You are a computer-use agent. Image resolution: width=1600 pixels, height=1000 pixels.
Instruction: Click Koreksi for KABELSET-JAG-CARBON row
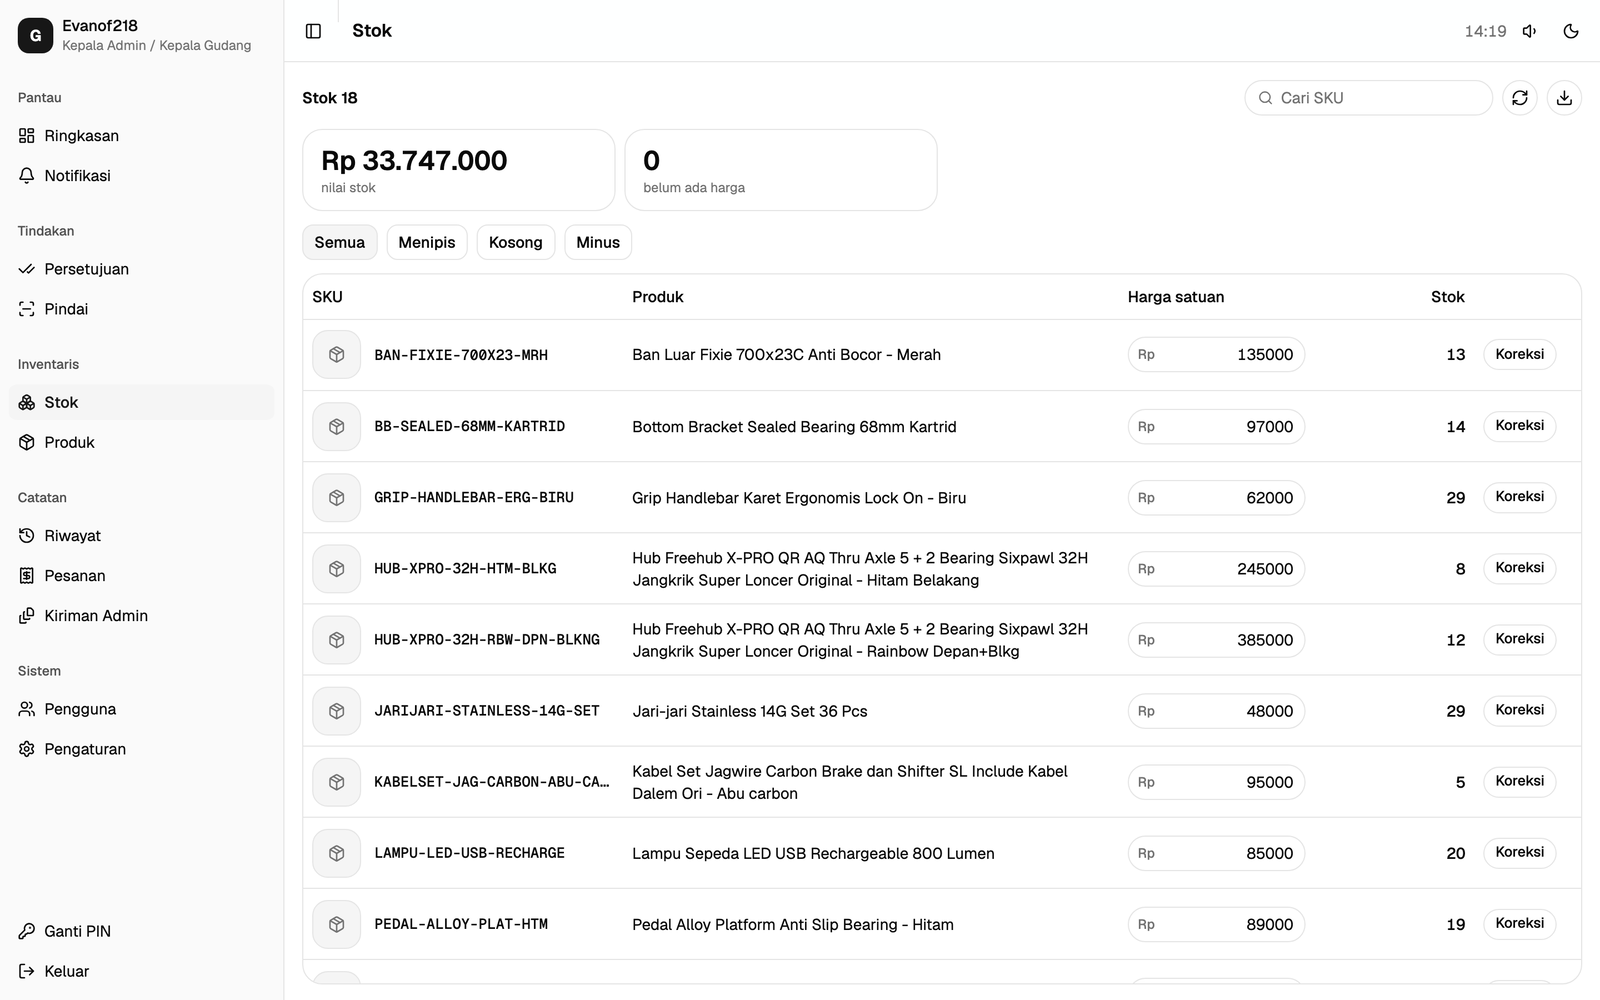point(1519,780)
